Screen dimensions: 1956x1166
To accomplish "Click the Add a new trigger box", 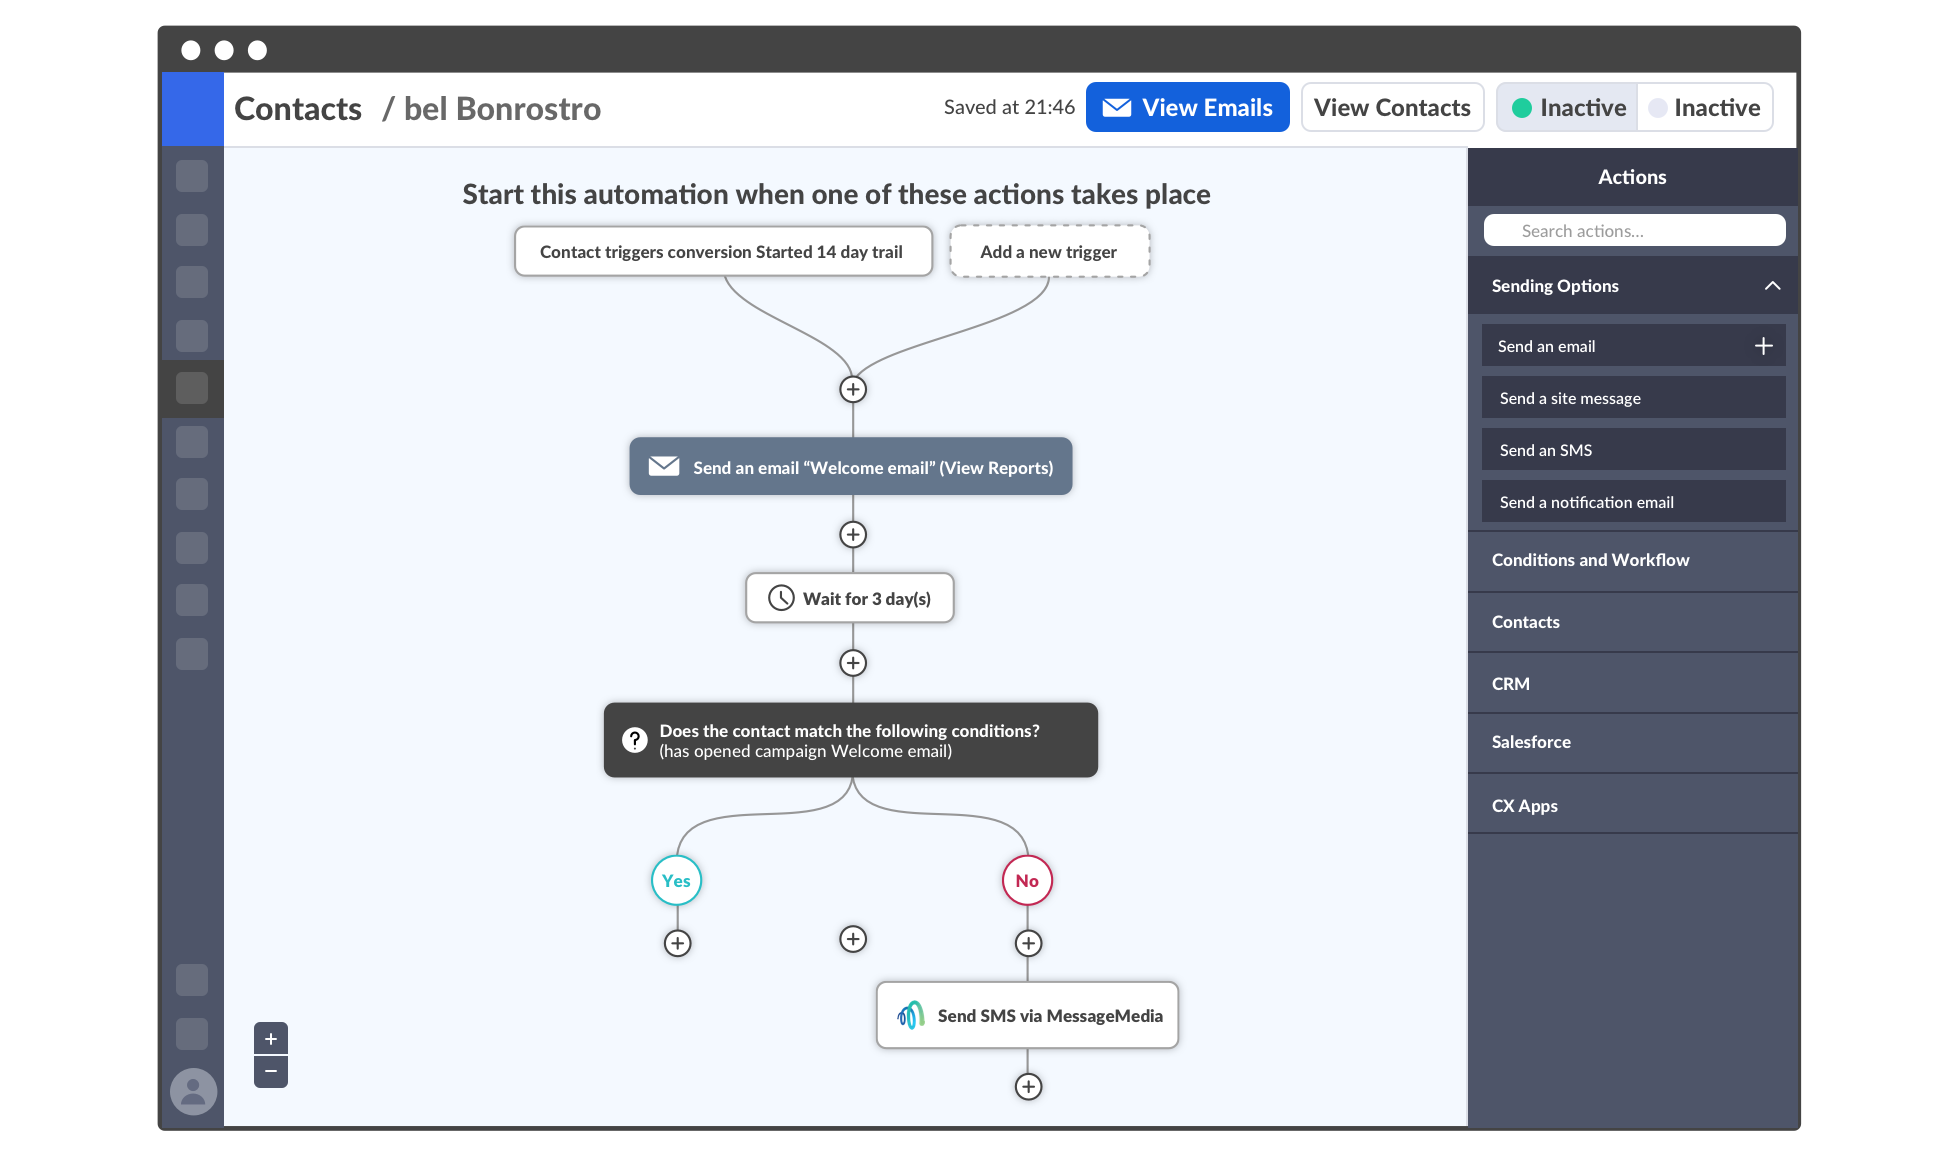I will (1049, 252).
